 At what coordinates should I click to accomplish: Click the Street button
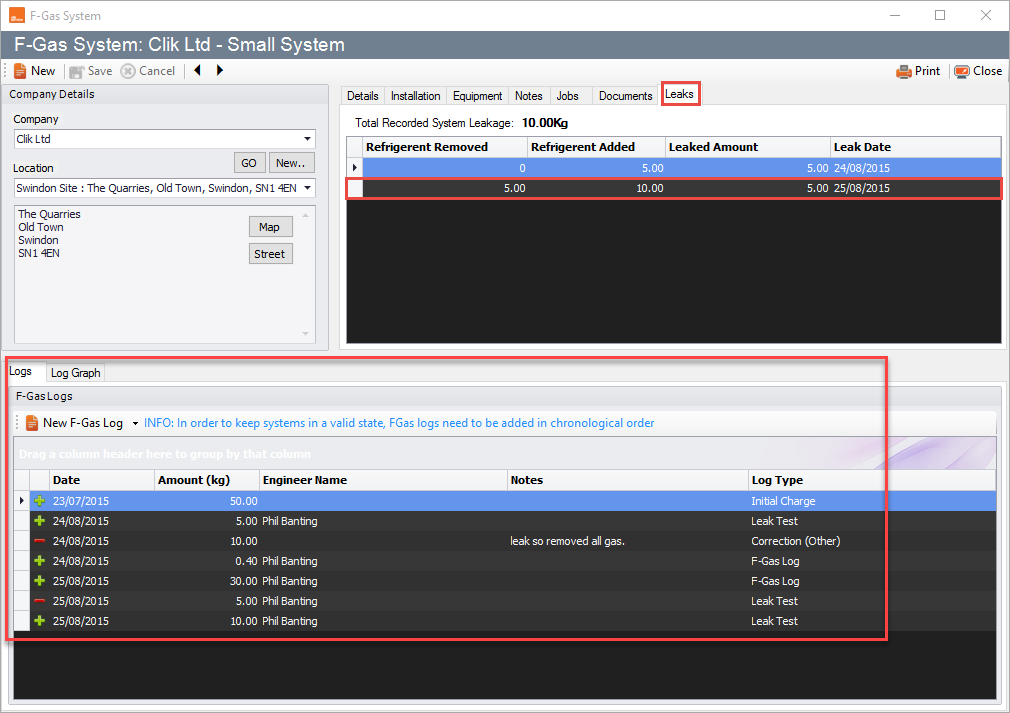tap(270, 254)
